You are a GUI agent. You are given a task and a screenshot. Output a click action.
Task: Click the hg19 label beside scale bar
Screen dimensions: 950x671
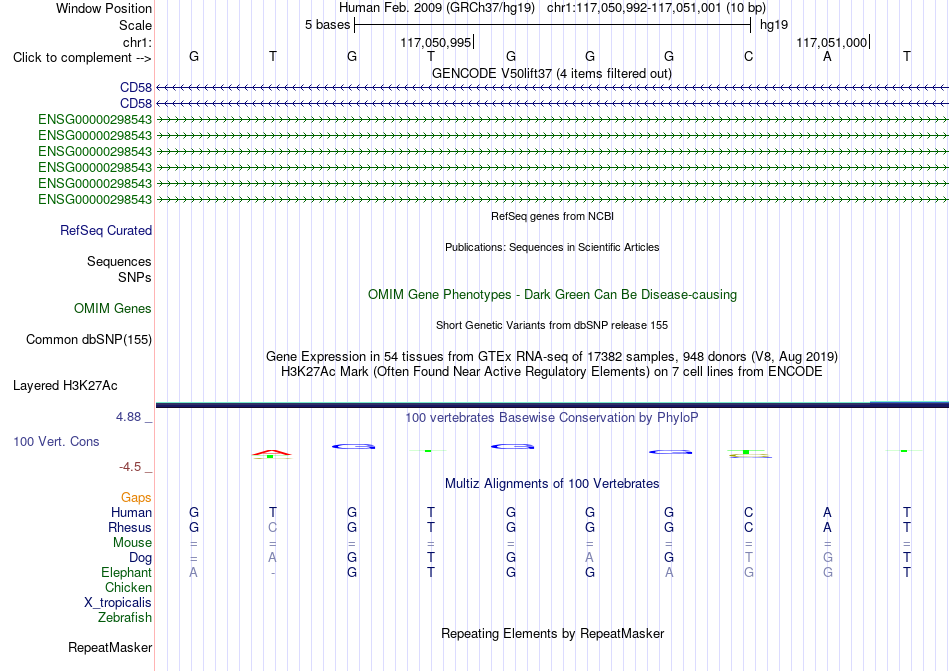774,25
